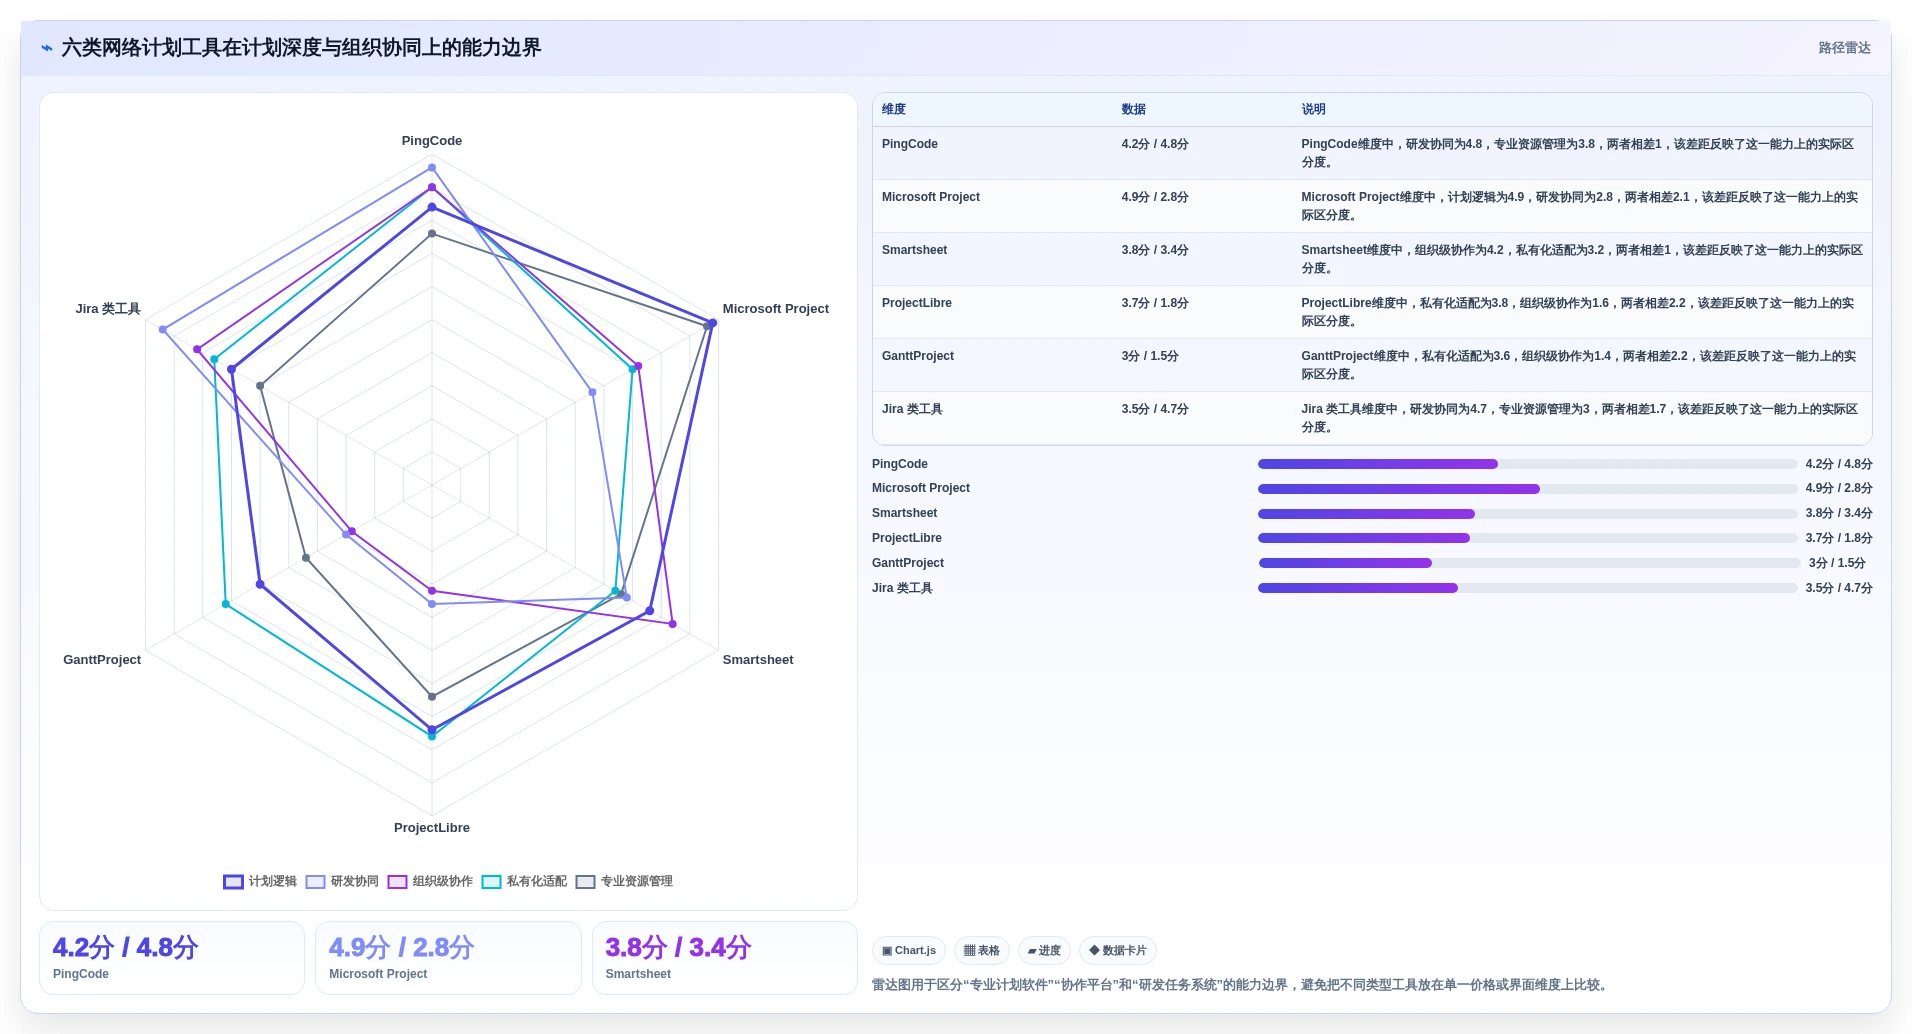Open the PingCode stat card

[172, 958]
